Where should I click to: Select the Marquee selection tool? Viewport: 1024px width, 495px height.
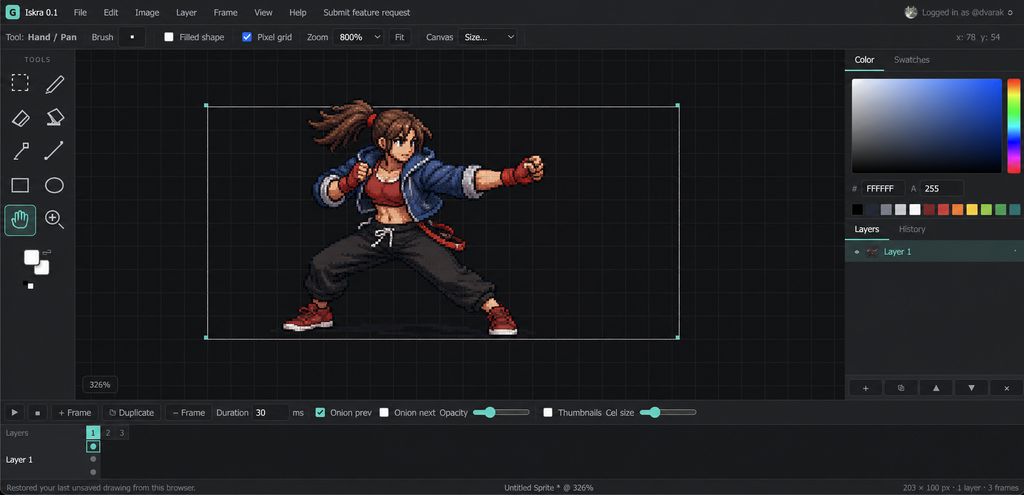point(20,83)
